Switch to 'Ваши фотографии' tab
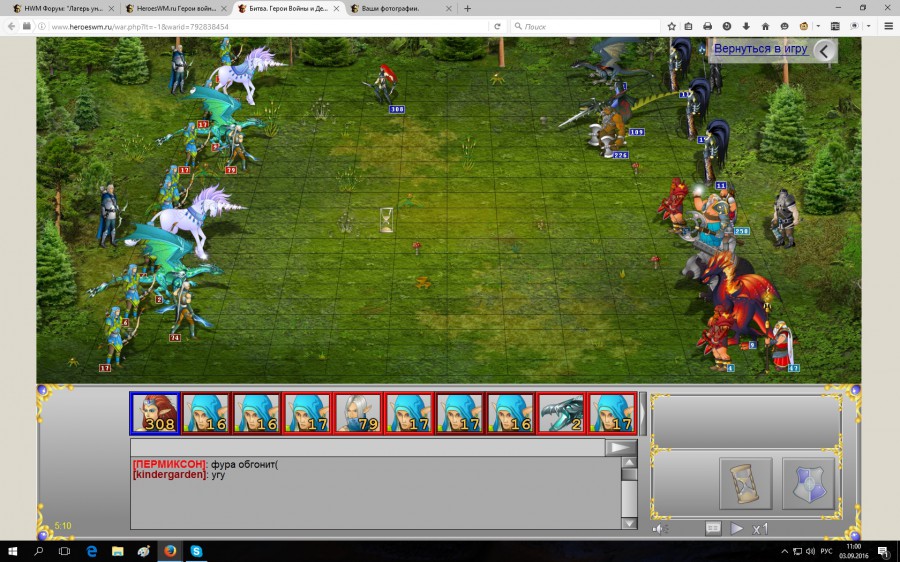Screen dimensions: 900x562 [x=390, y=9]
